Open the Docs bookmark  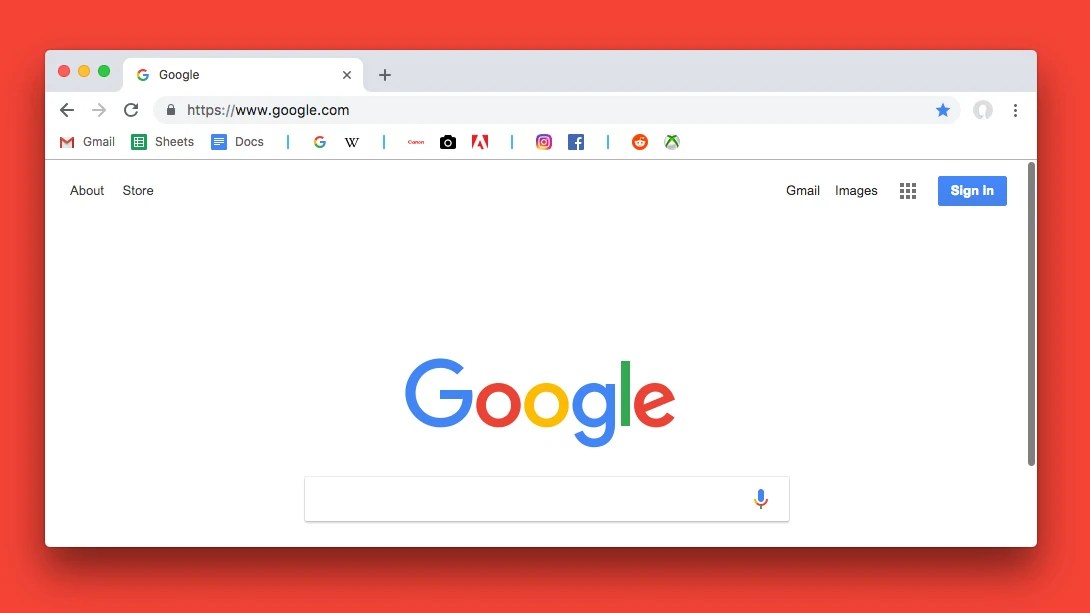tap(238, 142)
